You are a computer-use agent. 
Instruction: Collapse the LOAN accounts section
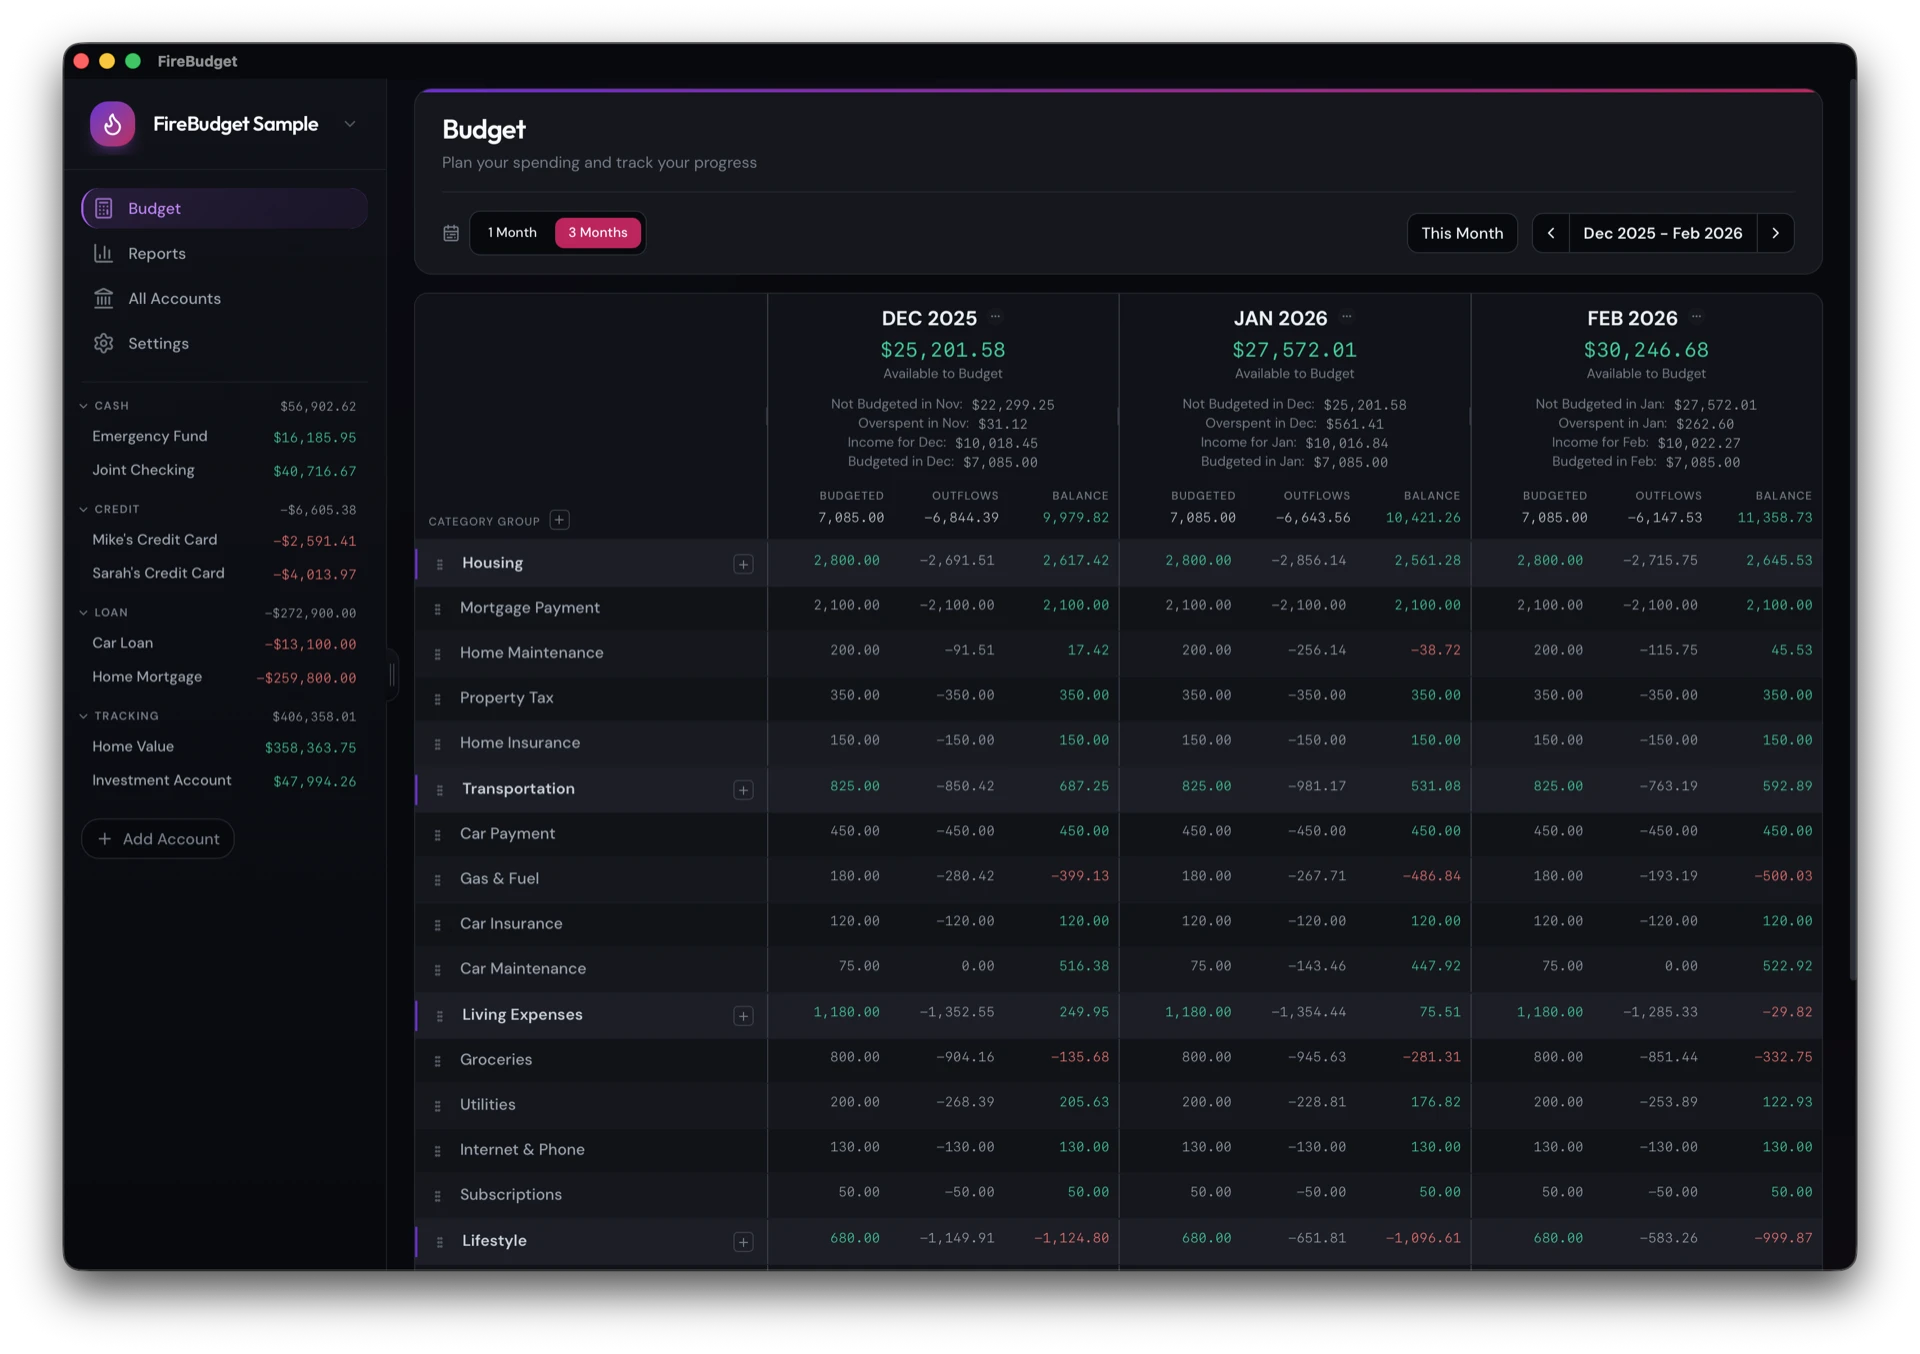pos(83,612)
